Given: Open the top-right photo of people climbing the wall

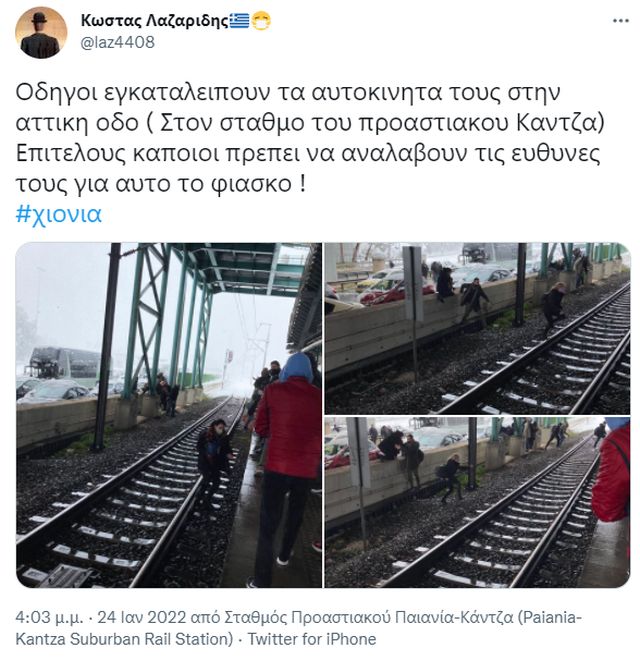Looking at the screenshot, I should coord(477,328).
